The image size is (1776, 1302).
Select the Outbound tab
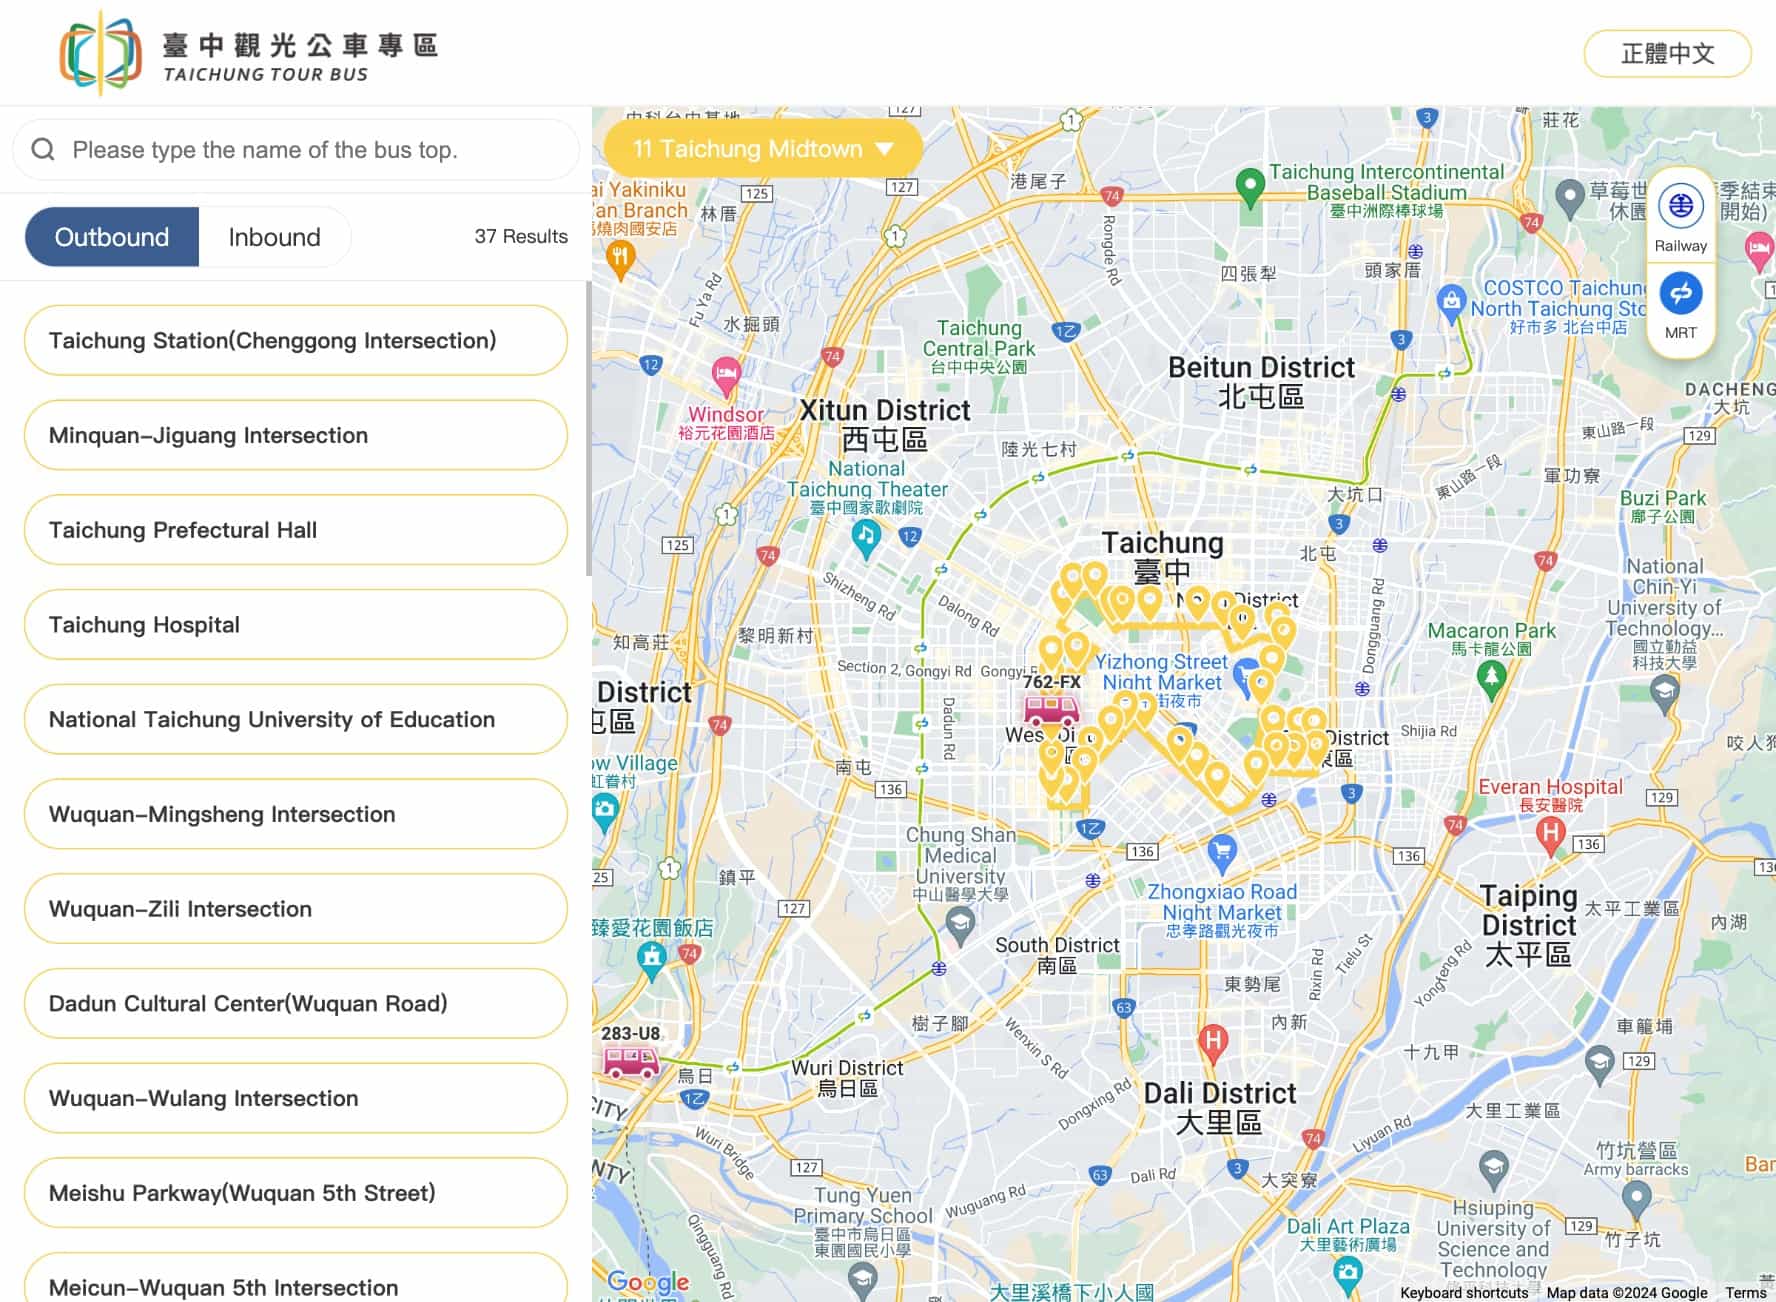112,237
